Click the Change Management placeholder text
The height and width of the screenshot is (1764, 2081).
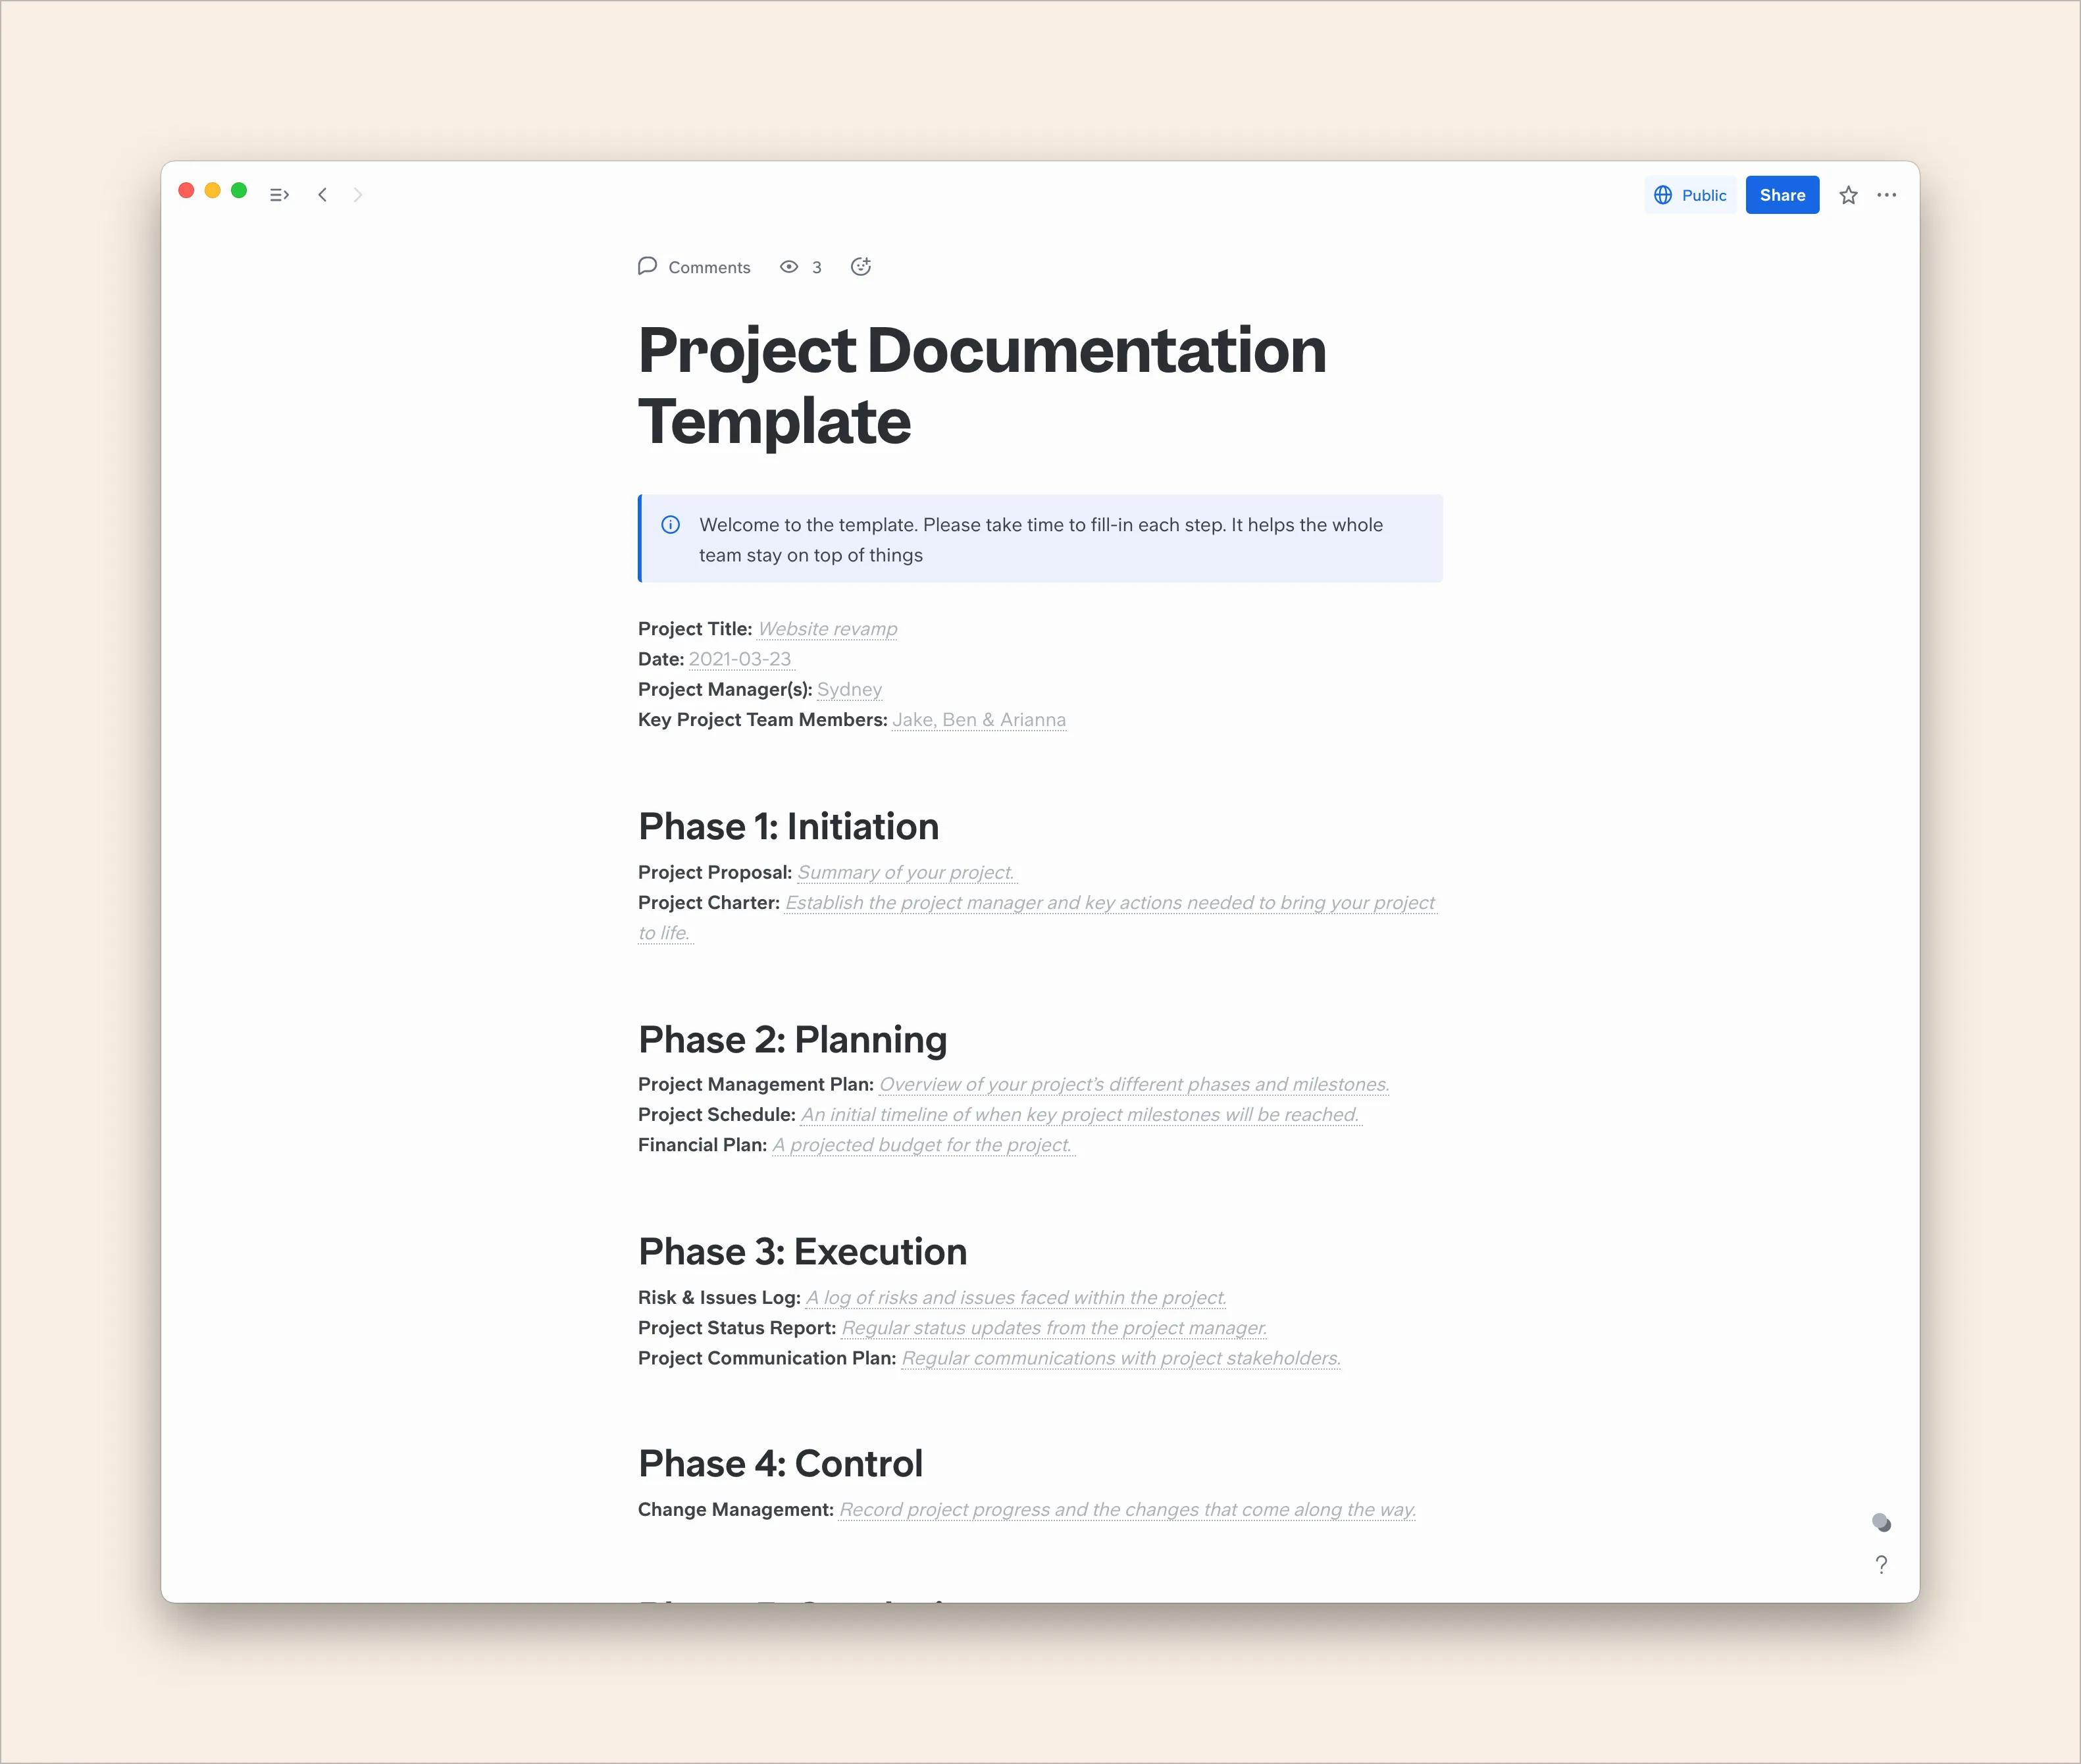click(x=1127, y=1510)
